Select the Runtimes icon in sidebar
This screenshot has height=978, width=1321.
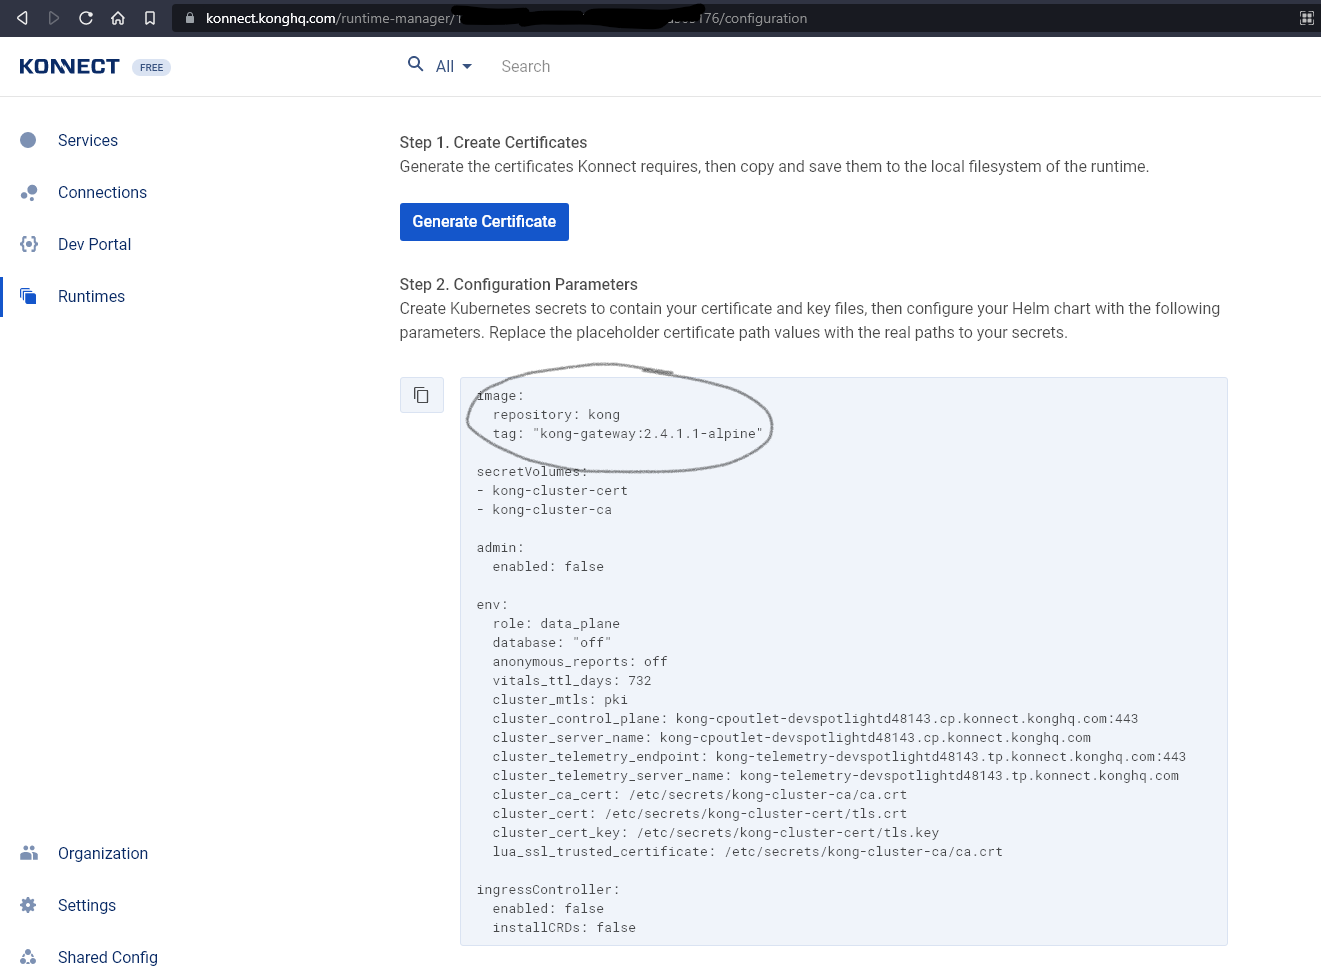(x=29, y=296)
